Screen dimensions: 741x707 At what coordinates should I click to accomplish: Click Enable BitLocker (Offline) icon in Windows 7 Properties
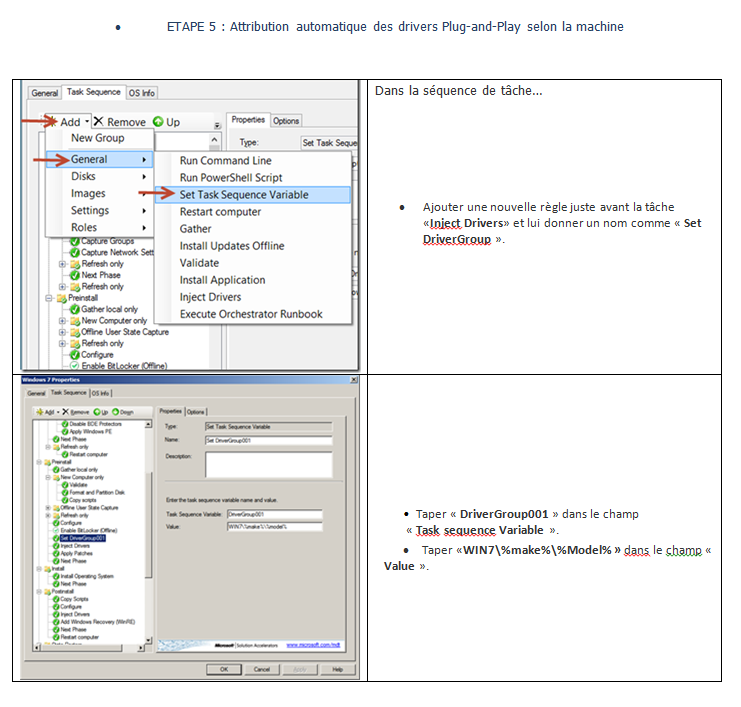[56, 531]
